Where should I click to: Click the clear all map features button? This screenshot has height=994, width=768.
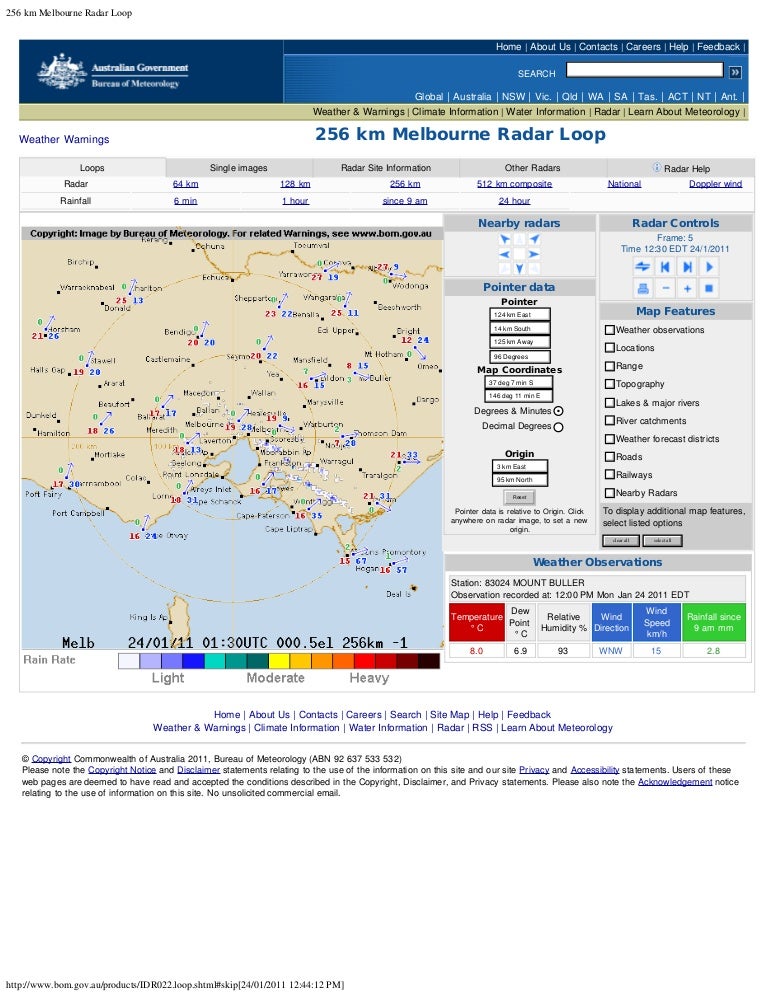621,541
